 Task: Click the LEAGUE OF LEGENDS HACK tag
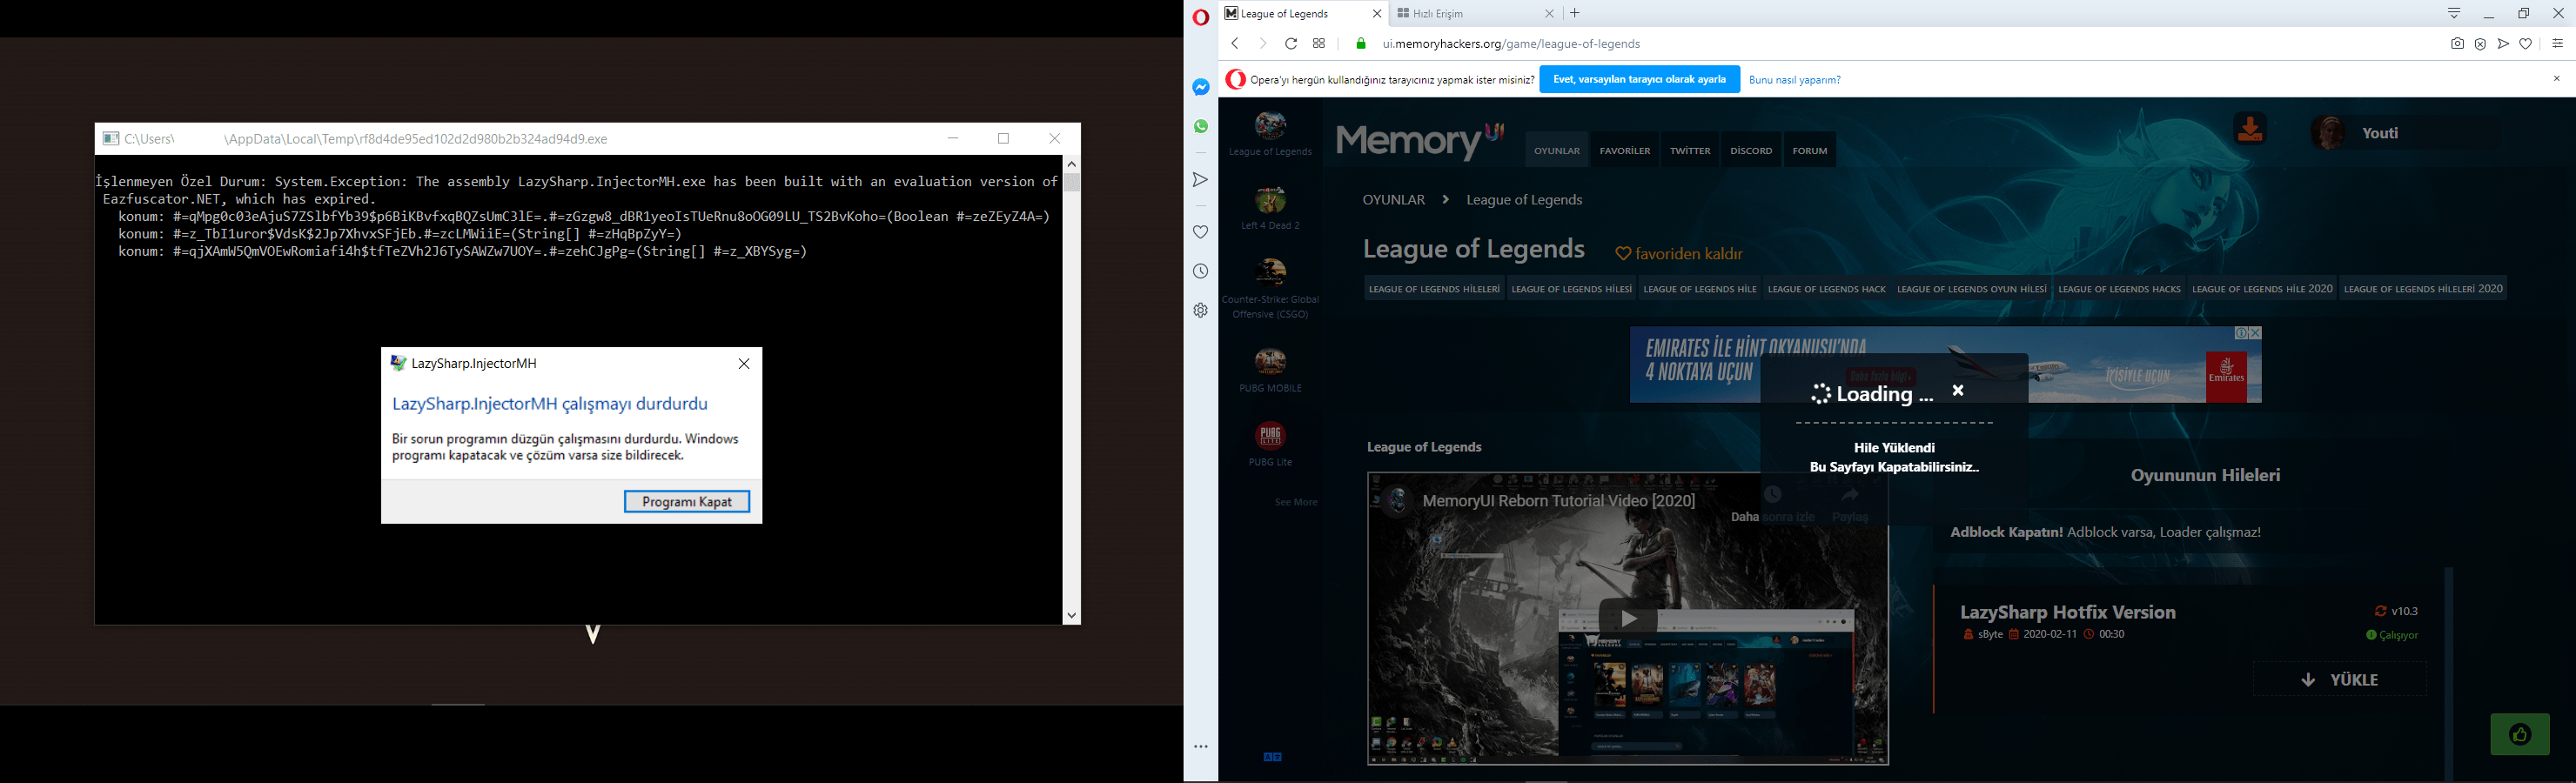point(1826,289)
